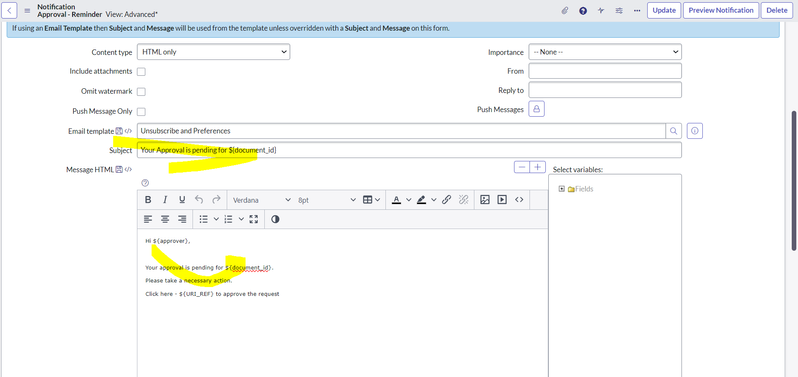This screenshot has width=798, height=377.
Task: Toggle Include attachments checkbox
Action: pyautogui.click(x=141, y=72)
